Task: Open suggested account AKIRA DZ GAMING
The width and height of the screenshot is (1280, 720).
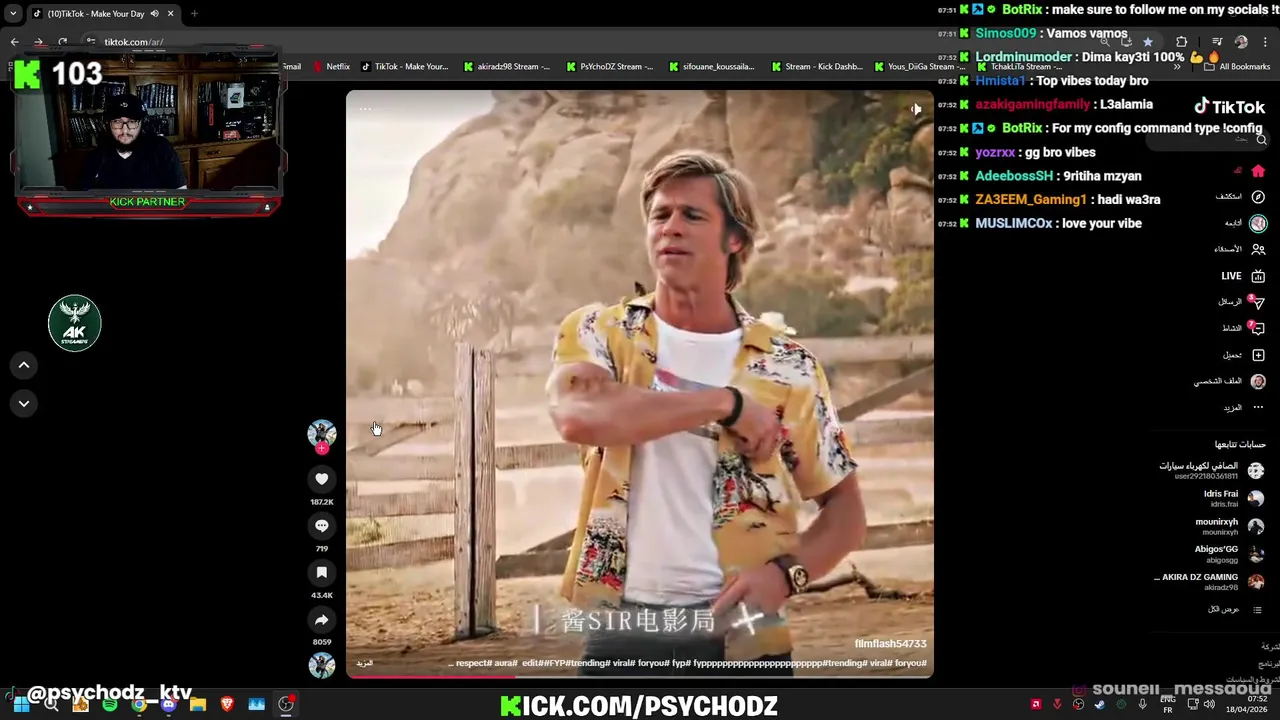Action: [1210, 581]
